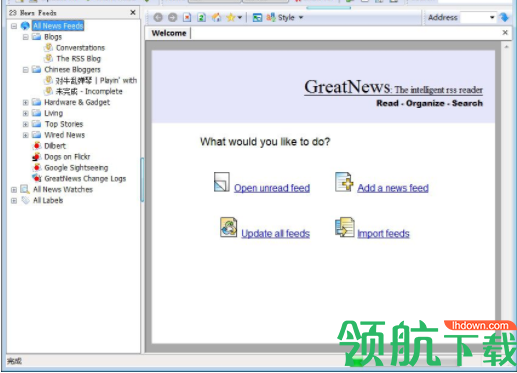
Task: Click the Forward navigation arrow
Action: click(172, 17)
